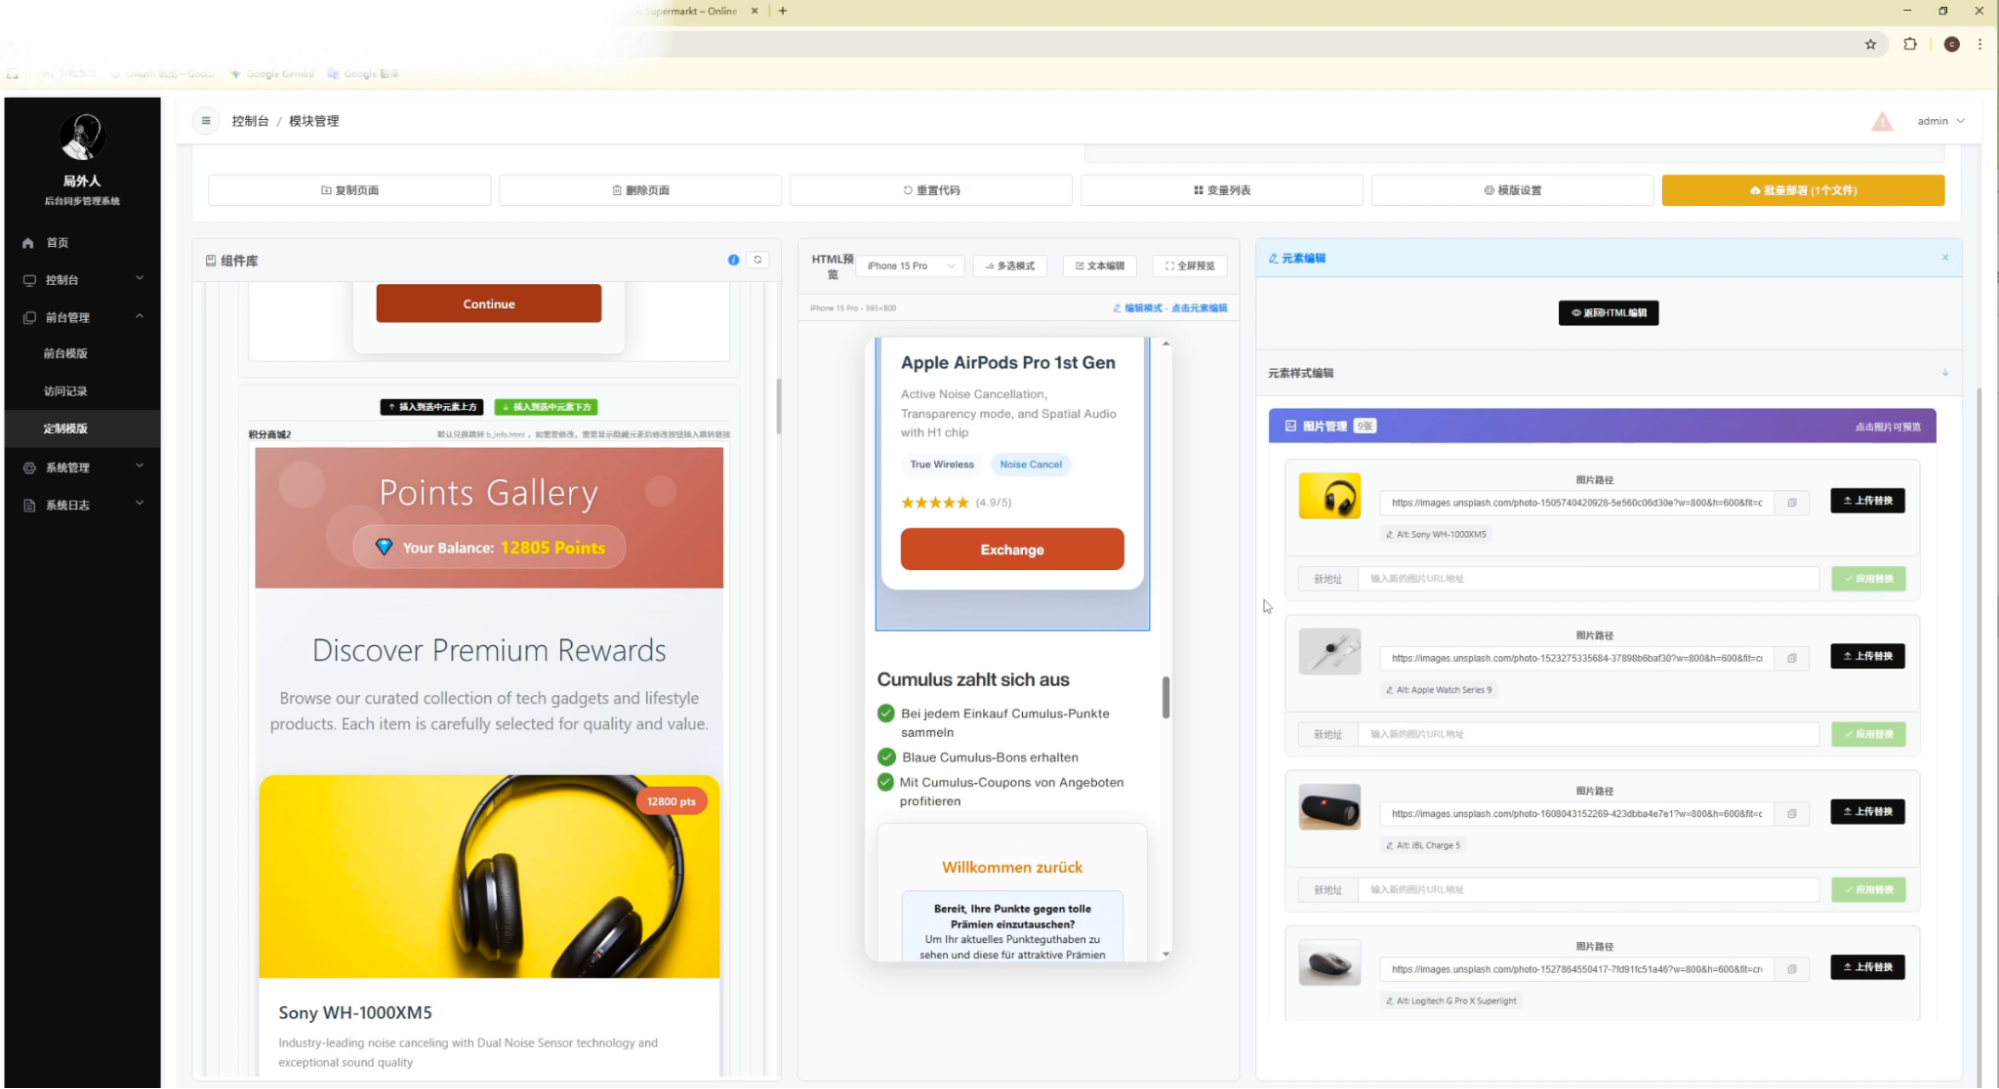Open browser extensions puzzle icon
This screenshot has height=1089, width=1999.
pos(1910,44)
